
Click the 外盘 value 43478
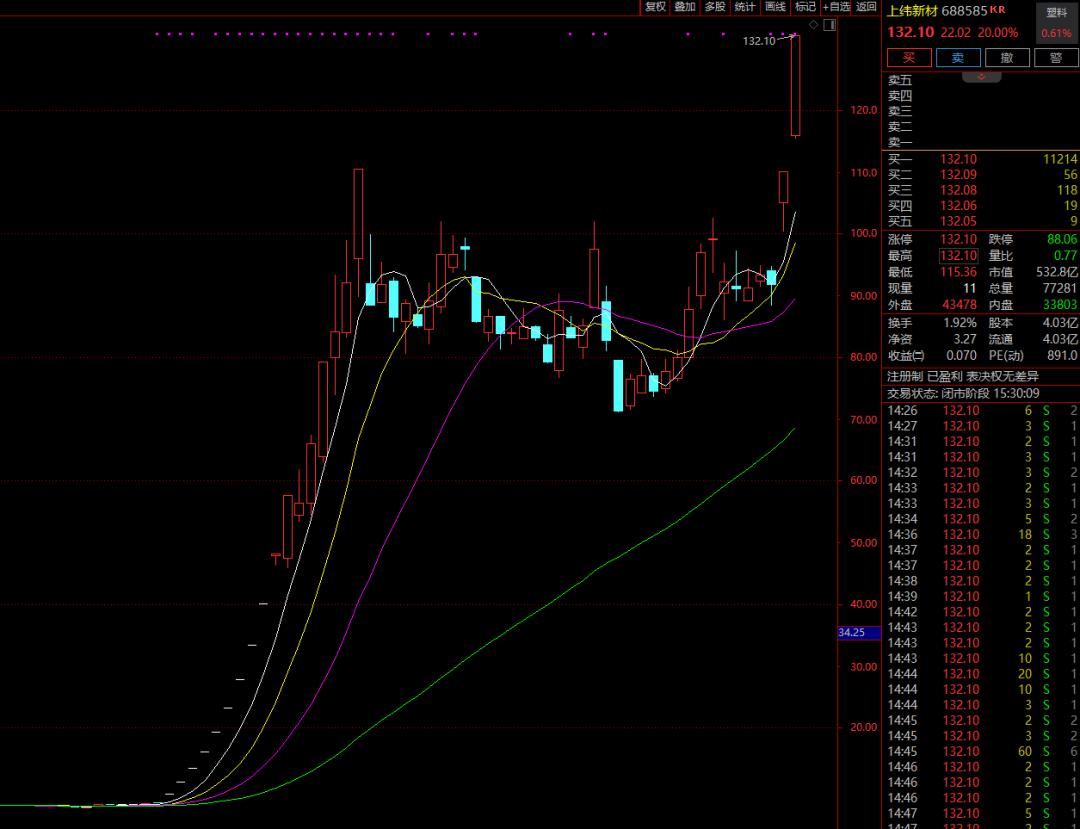tap(958, 304)
